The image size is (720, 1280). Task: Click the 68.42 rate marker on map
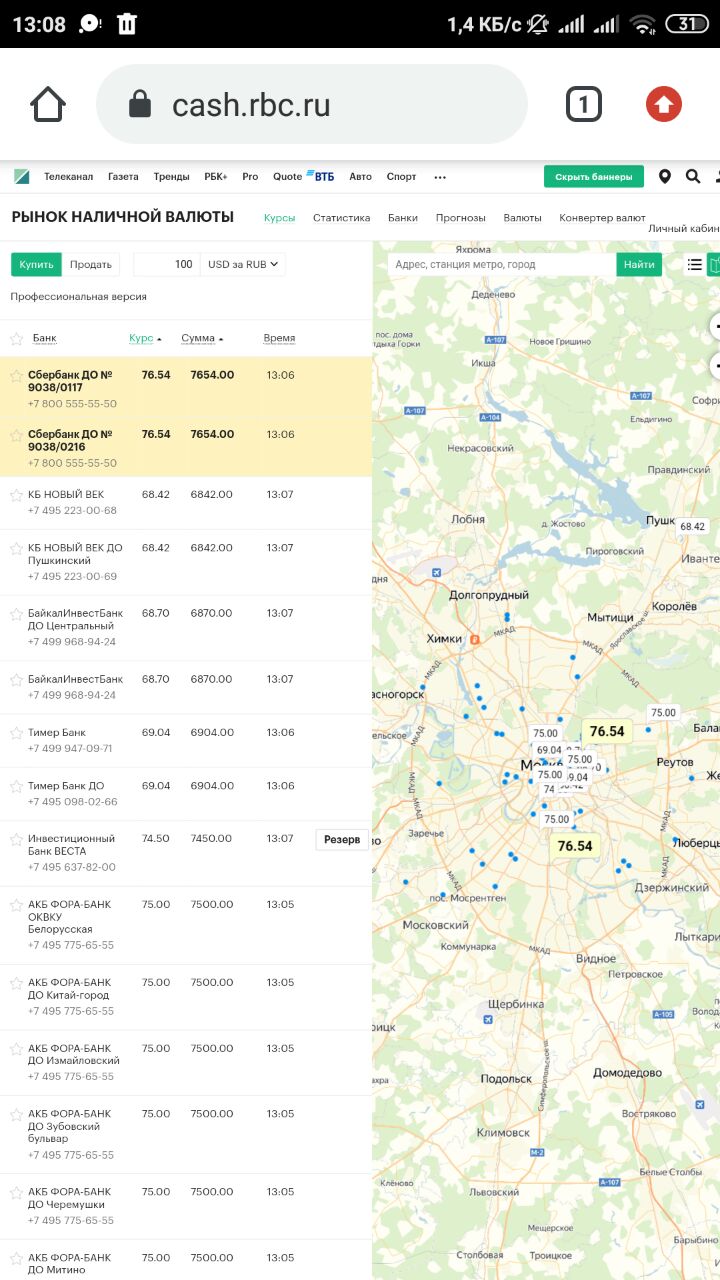[692, 526]
